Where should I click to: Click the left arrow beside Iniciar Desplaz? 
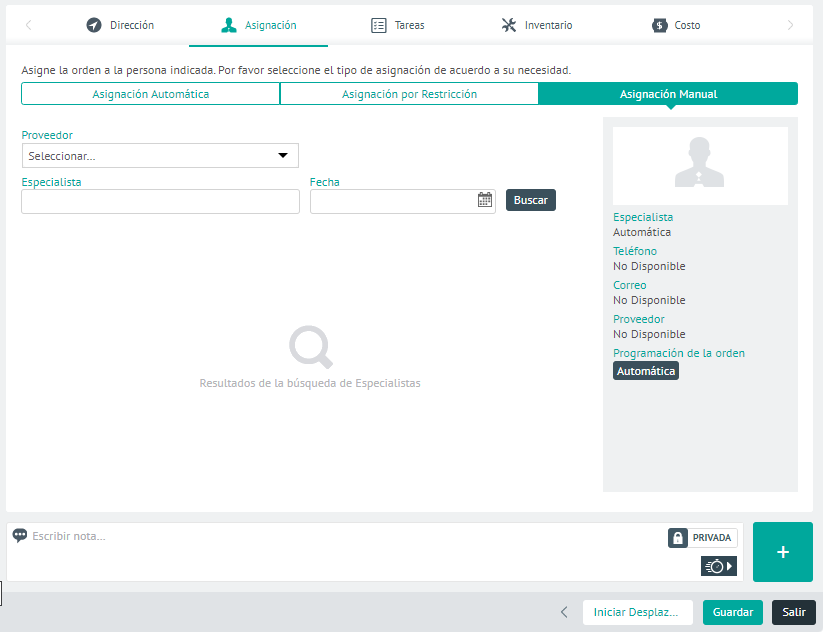coord(564,612)
